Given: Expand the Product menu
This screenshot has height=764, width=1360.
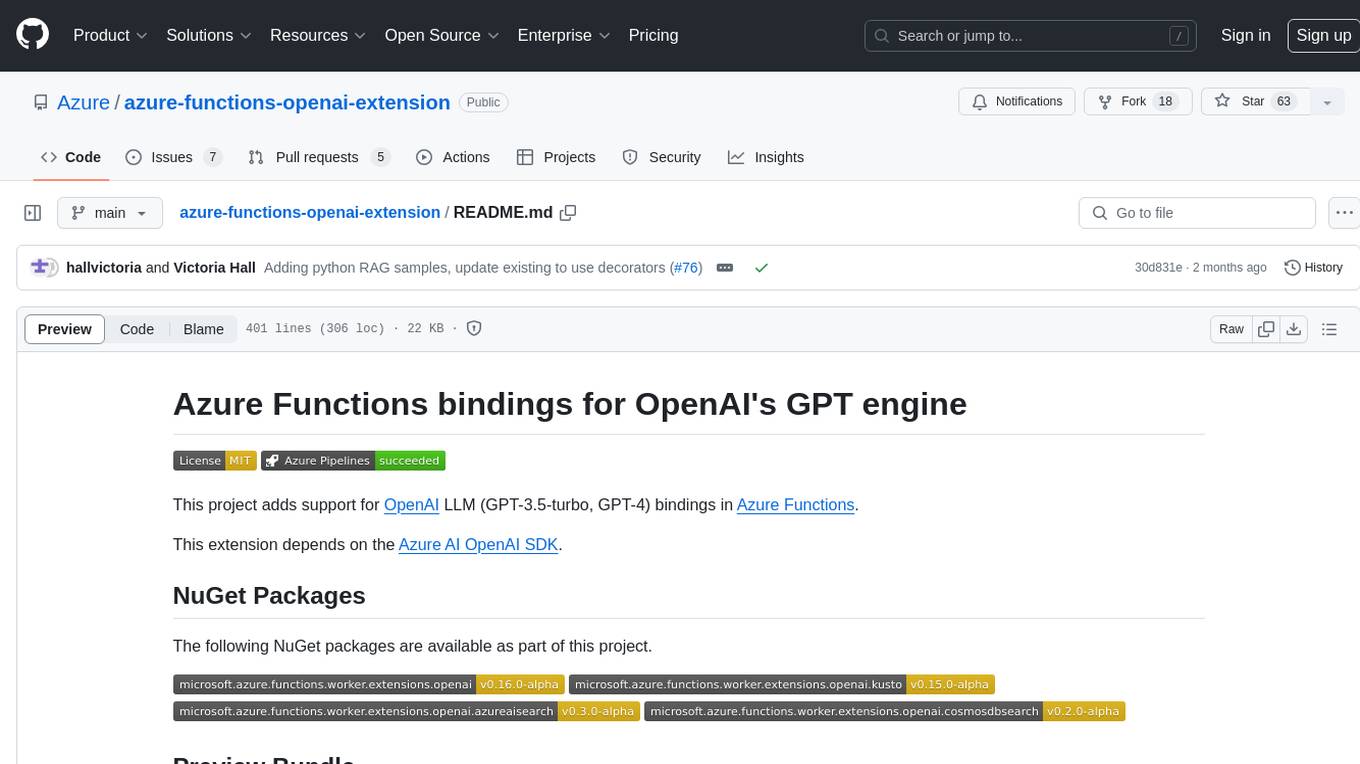Looking at the screenshot, I should (110, 35).
